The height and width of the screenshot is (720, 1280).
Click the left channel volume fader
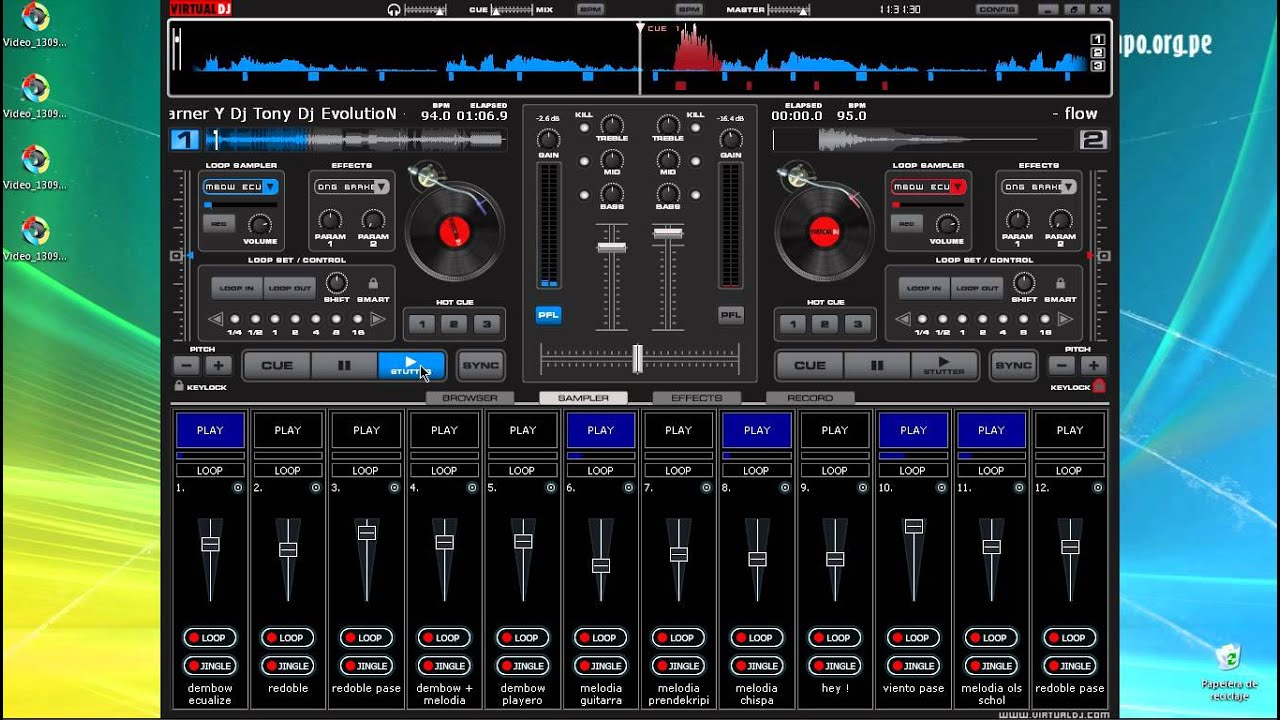coord(611,246)
